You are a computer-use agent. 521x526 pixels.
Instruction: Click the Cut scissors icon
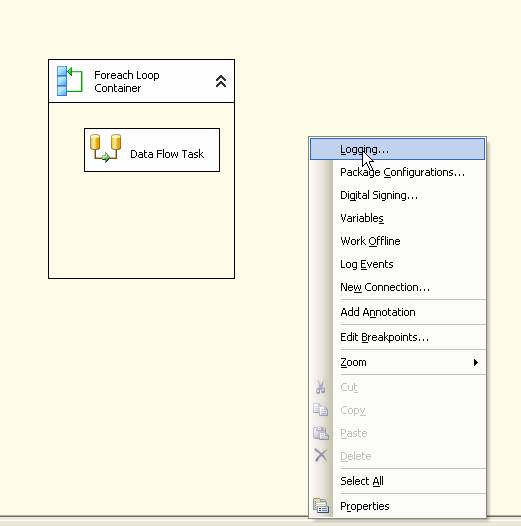click(x=320, y=387)
